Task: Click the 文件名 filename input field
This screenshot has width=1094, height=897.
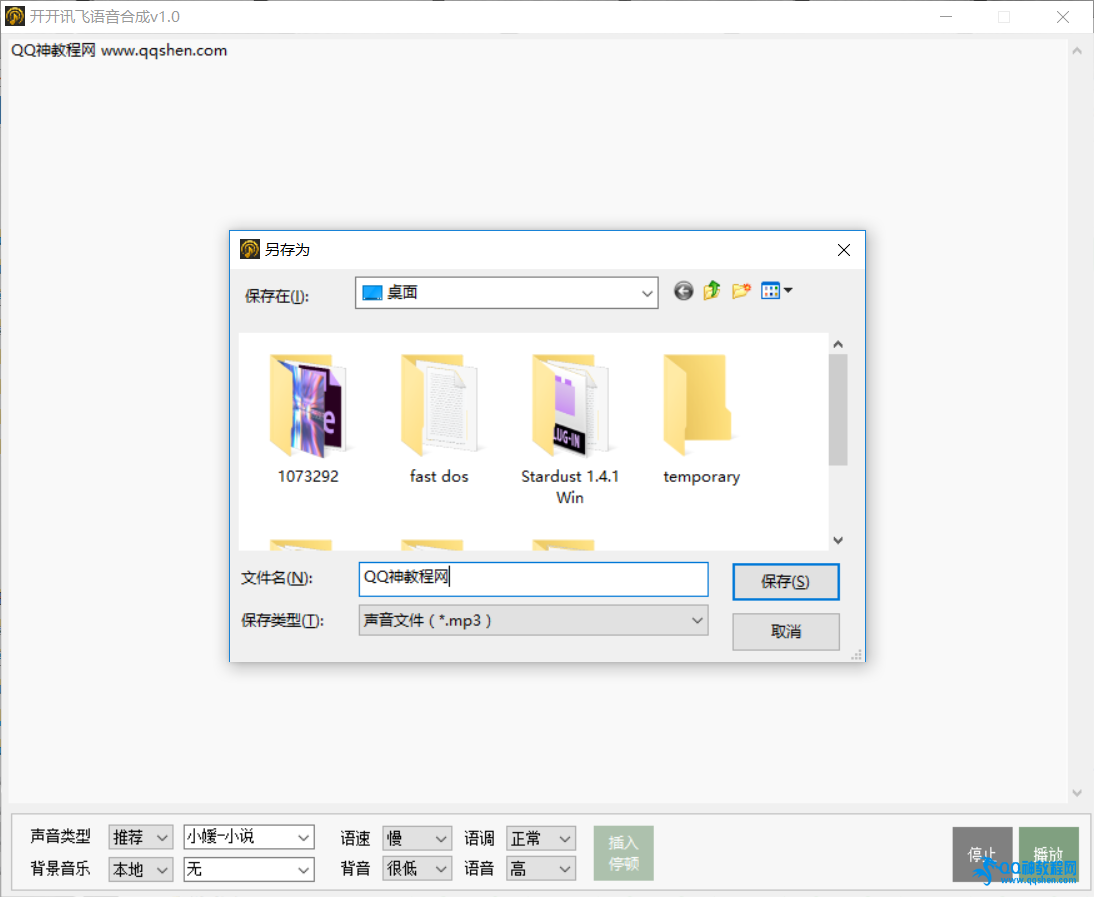Action: 533,579
